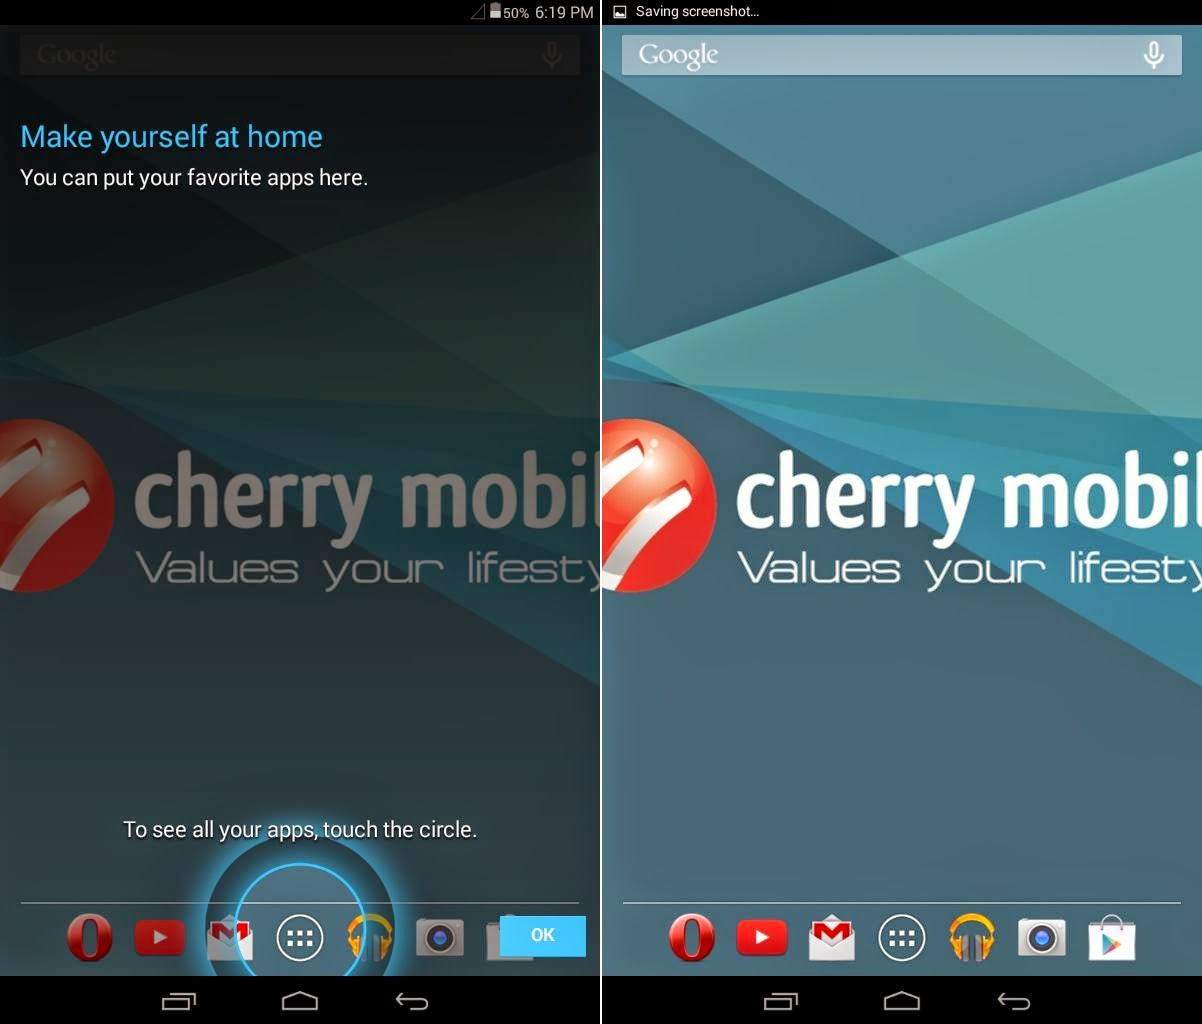Screen dimensions: 1202x1024
Task: Tap 'You can put your favorite apps here.'
Action: pos(194,178)
